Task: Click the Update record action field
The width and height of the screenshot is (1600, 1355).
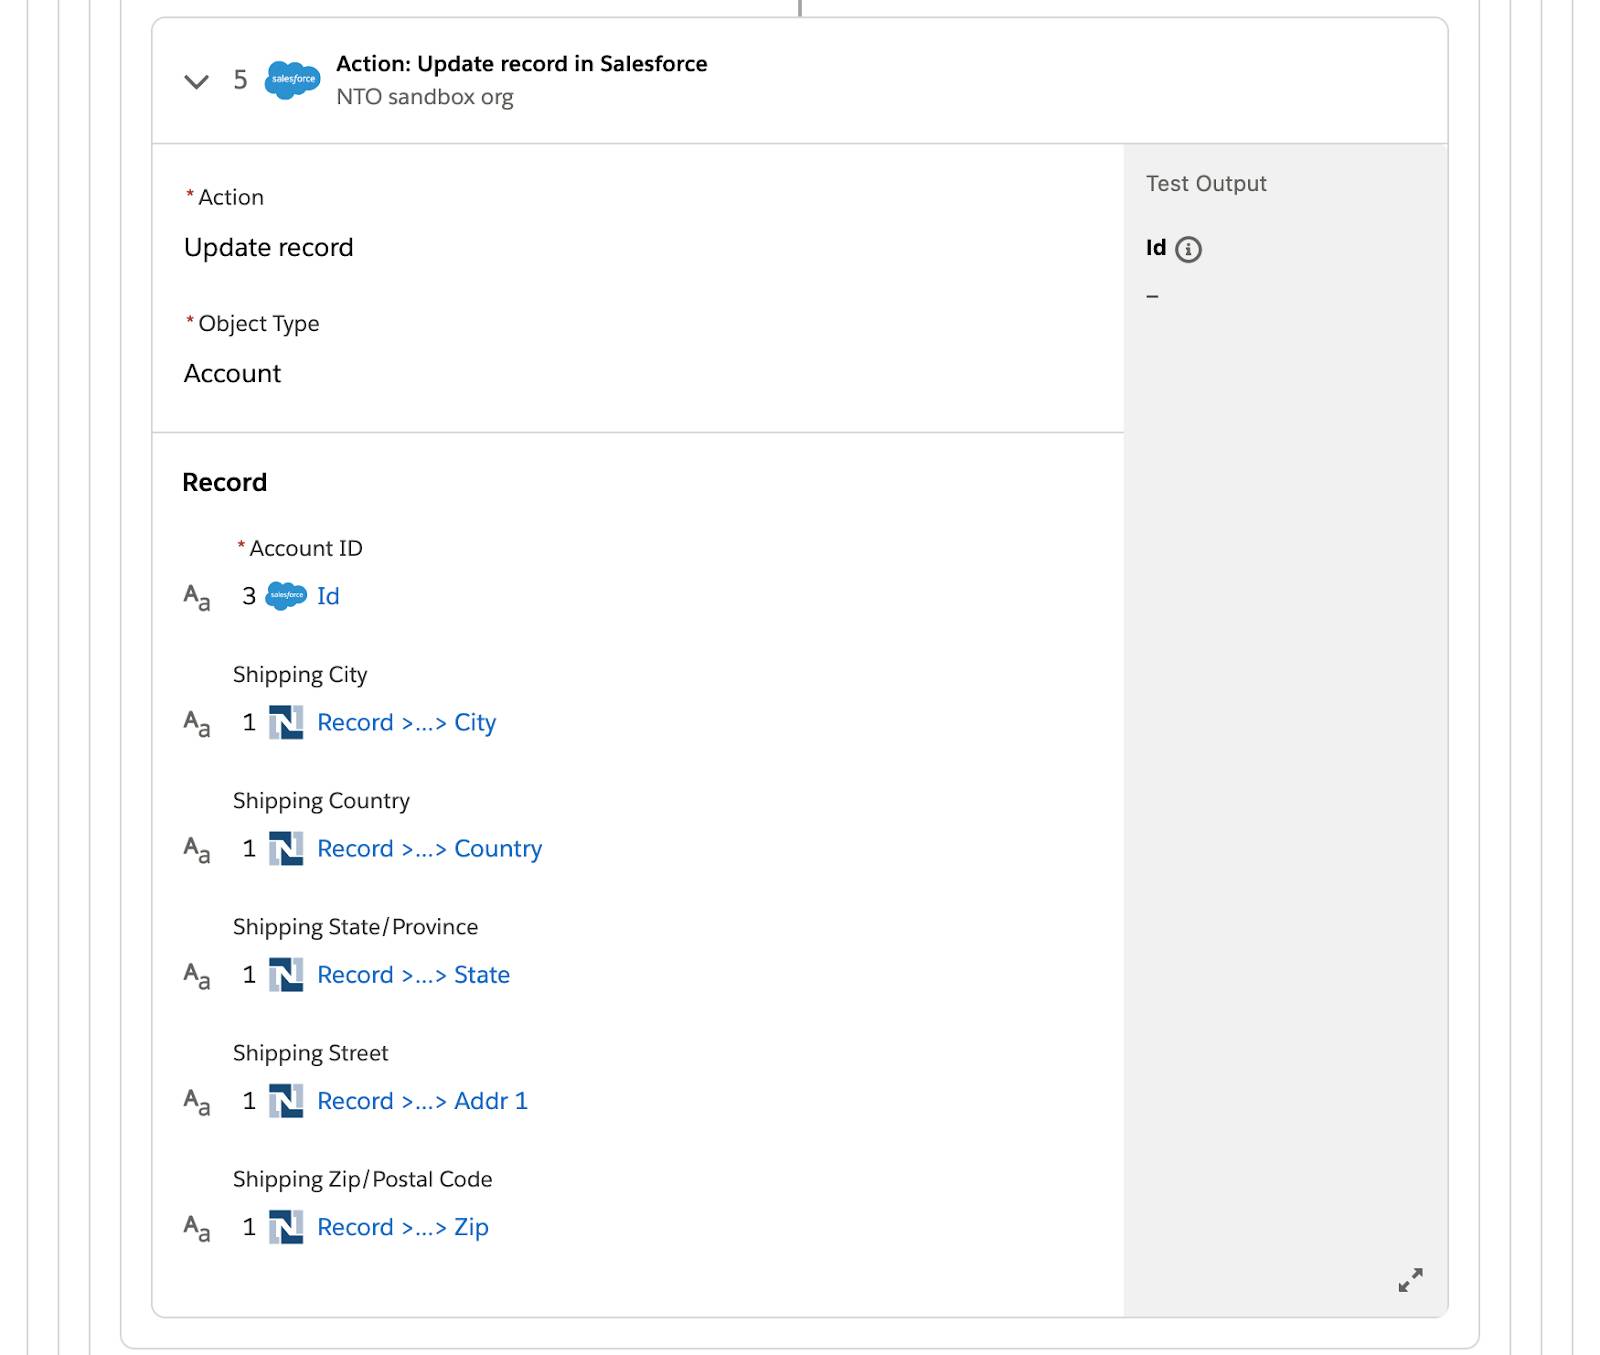Action: click(x=269, y=247)
